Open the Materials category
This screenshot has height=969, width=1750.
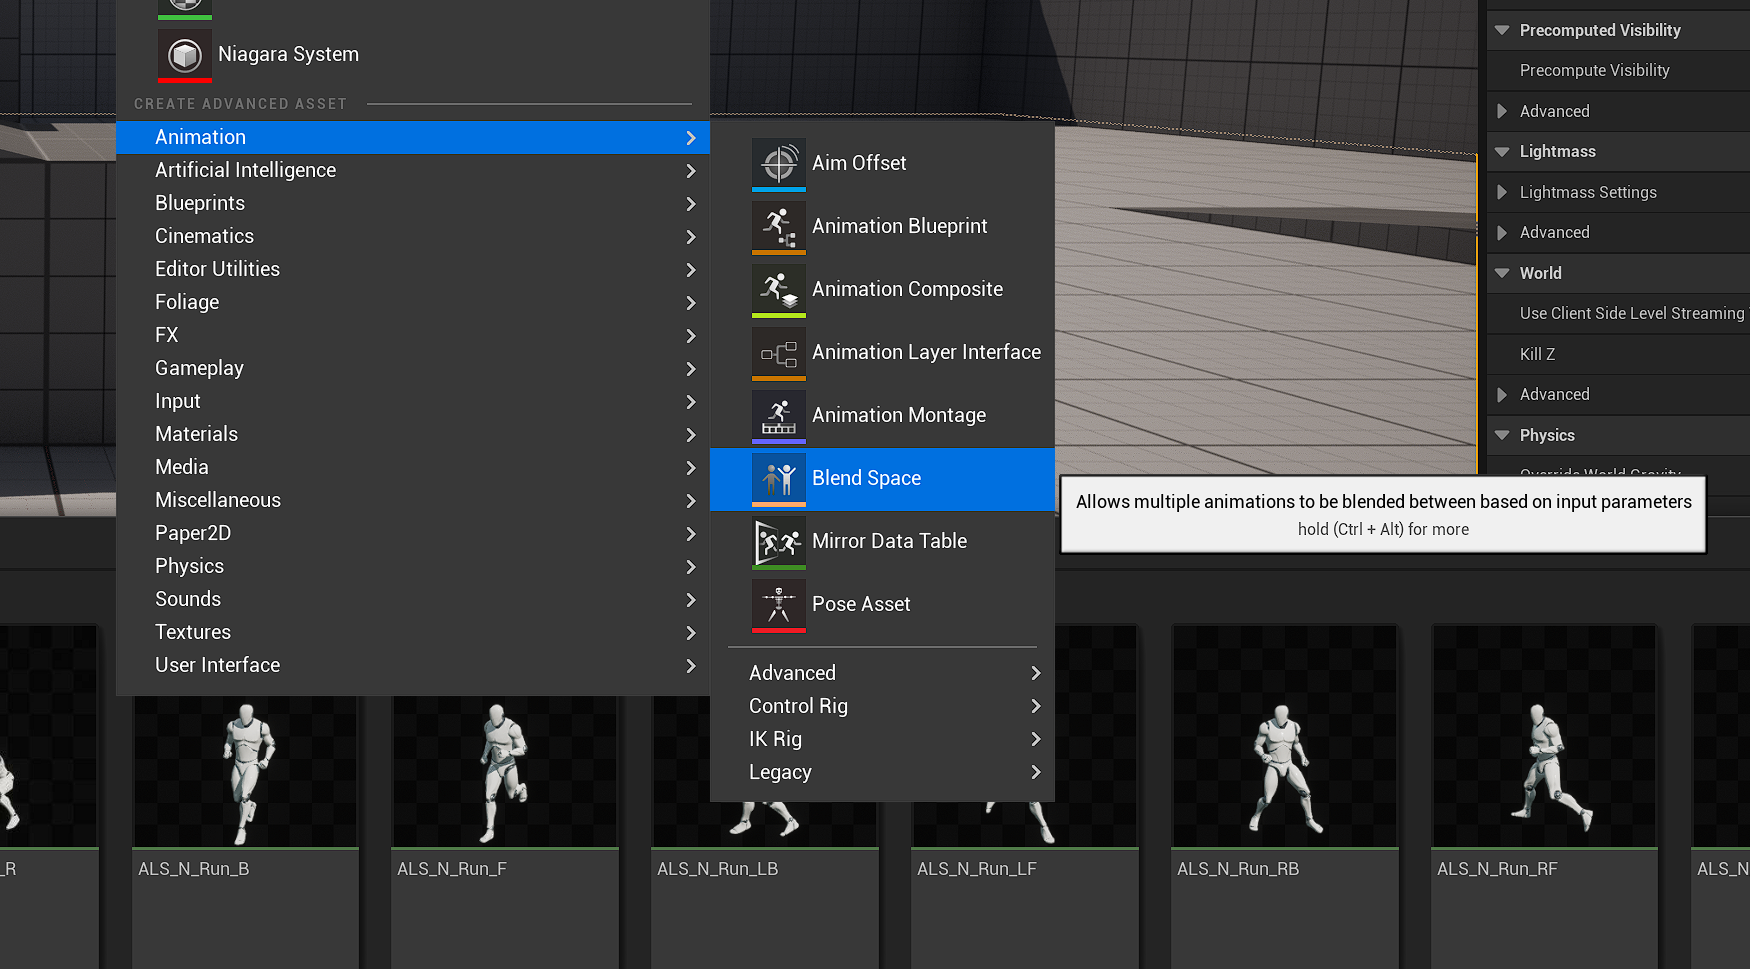413,434
